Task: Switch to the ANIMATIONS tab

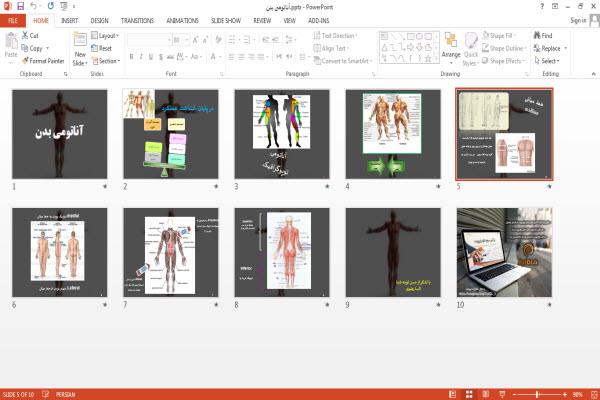Action: (x=182, y=21)
